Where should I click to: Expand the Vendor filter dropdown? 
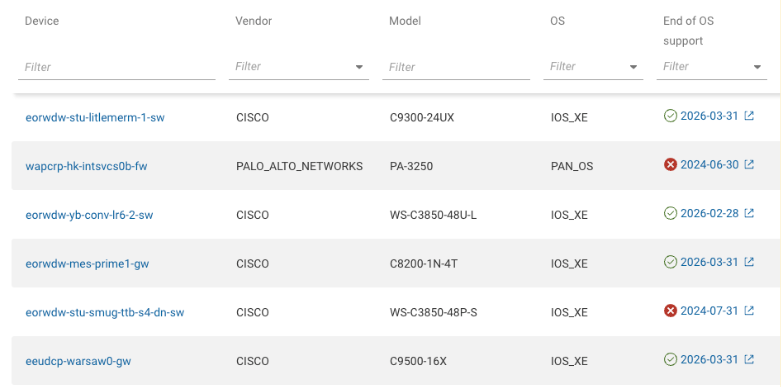tap(359, 67)
